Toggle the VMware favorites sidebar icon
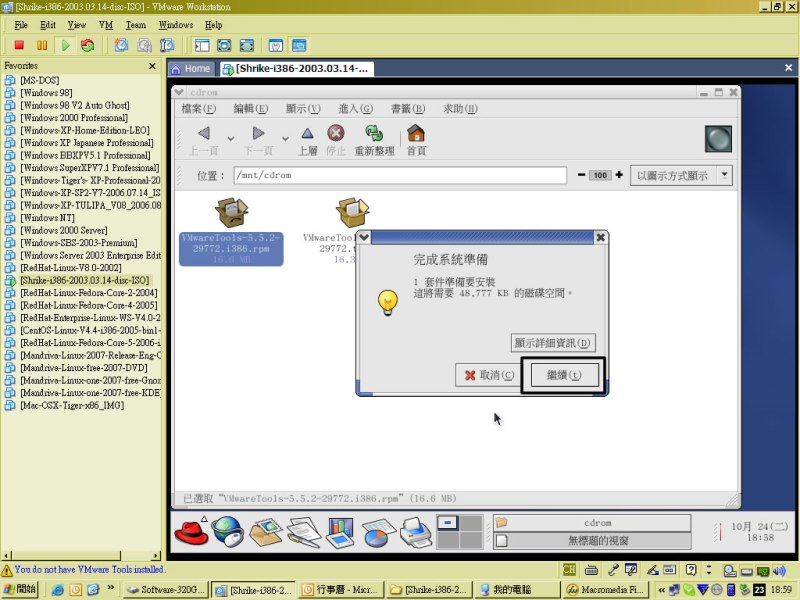 (202, 45)
